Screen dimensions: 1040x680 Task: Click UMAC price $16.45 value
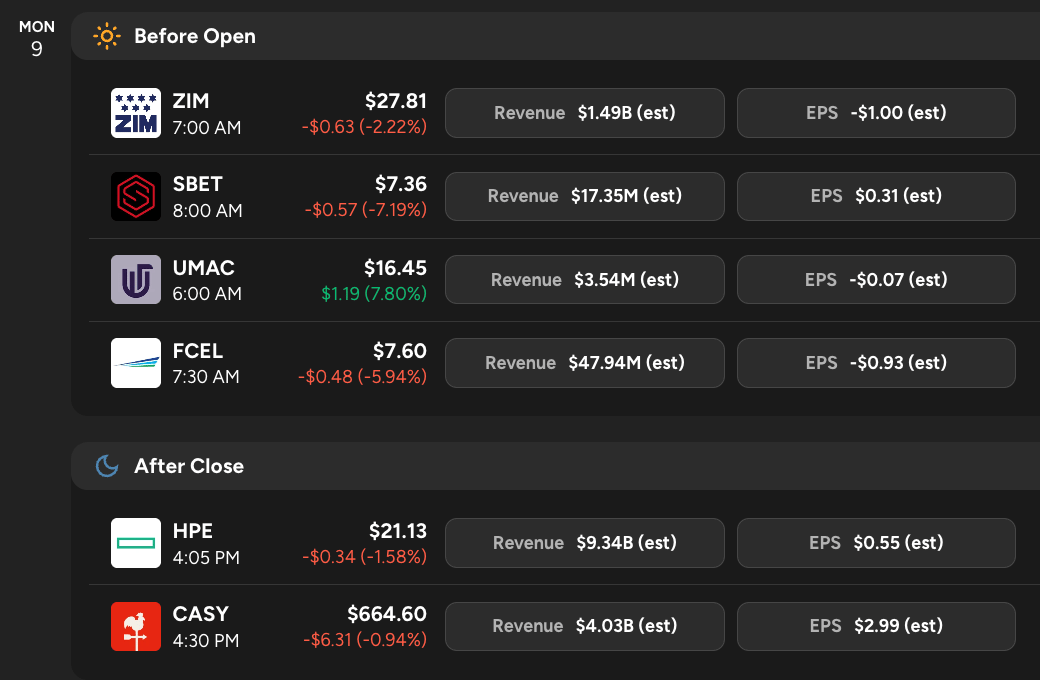point(395,268)
